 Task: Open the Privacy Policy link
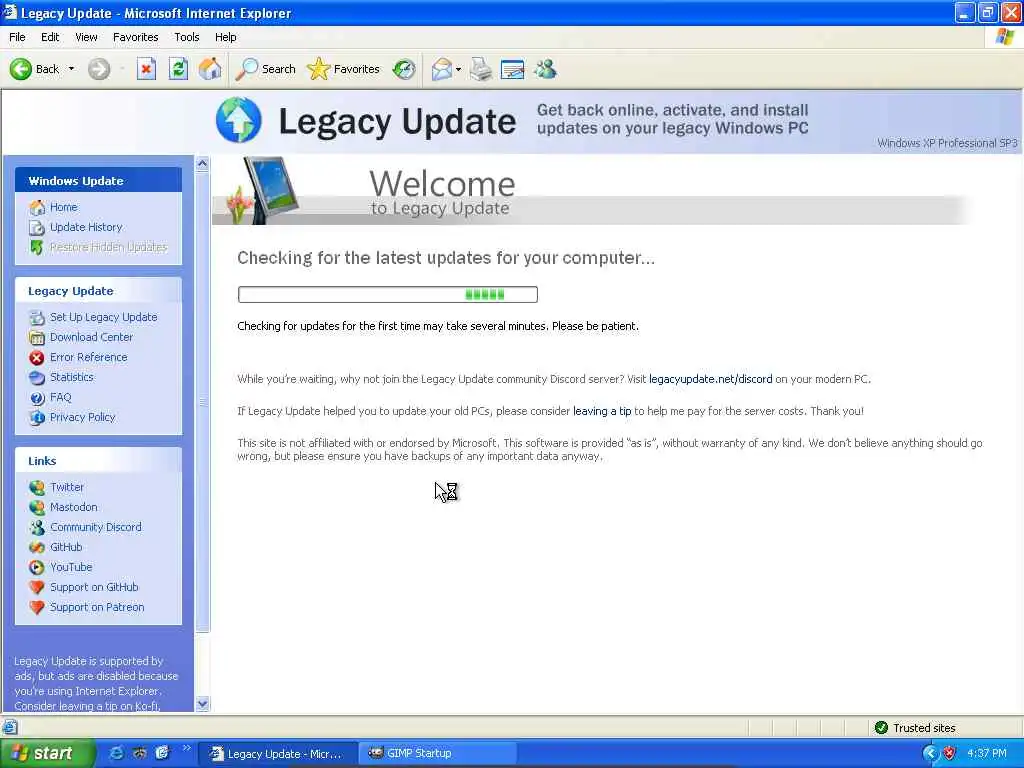(x=82, y=417)
